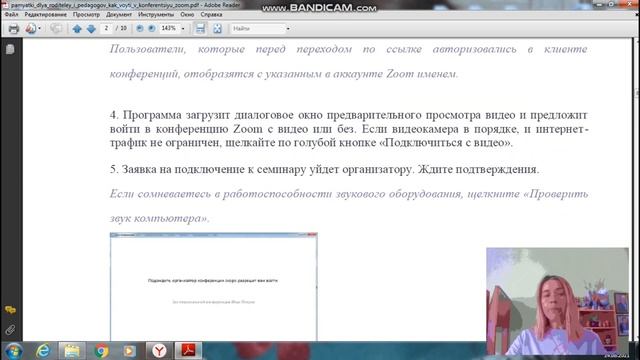
Task: Enable scrolling page fit-width mode icon
Action: tap(200, 28)
